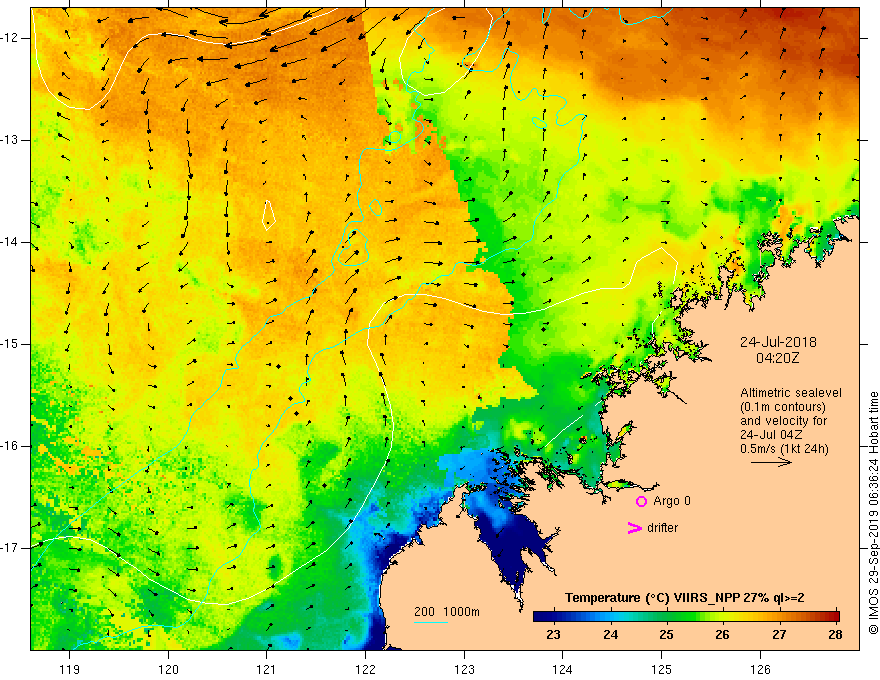Click the longitude '119' axis label
Viewport: 880px width, 680px height.
[70, 669]
